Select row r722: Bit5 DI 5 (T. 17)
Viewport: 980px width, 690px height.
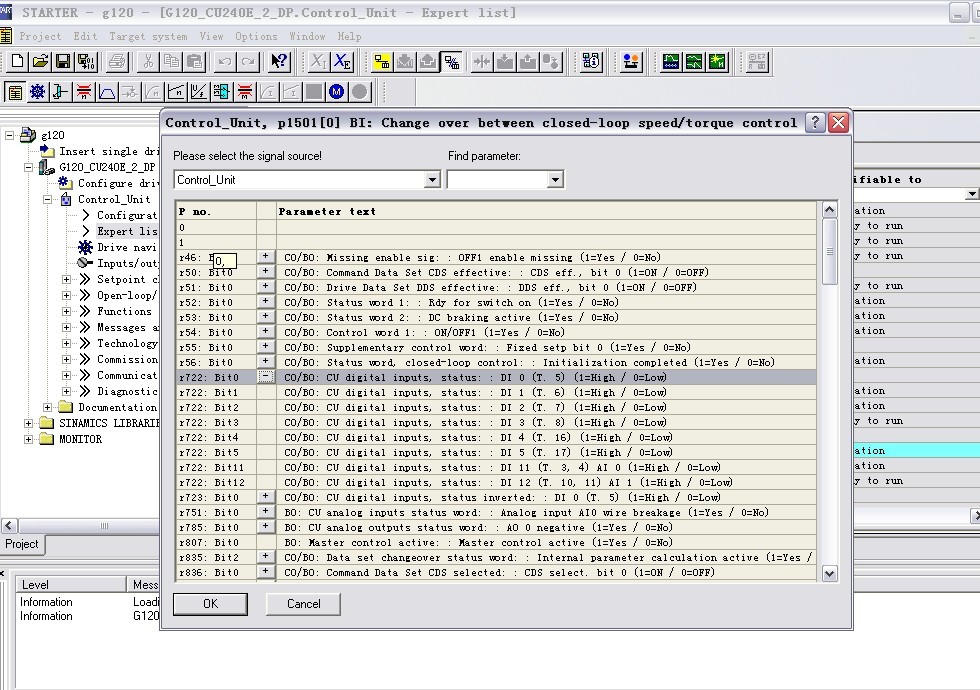tap(497, 452)
